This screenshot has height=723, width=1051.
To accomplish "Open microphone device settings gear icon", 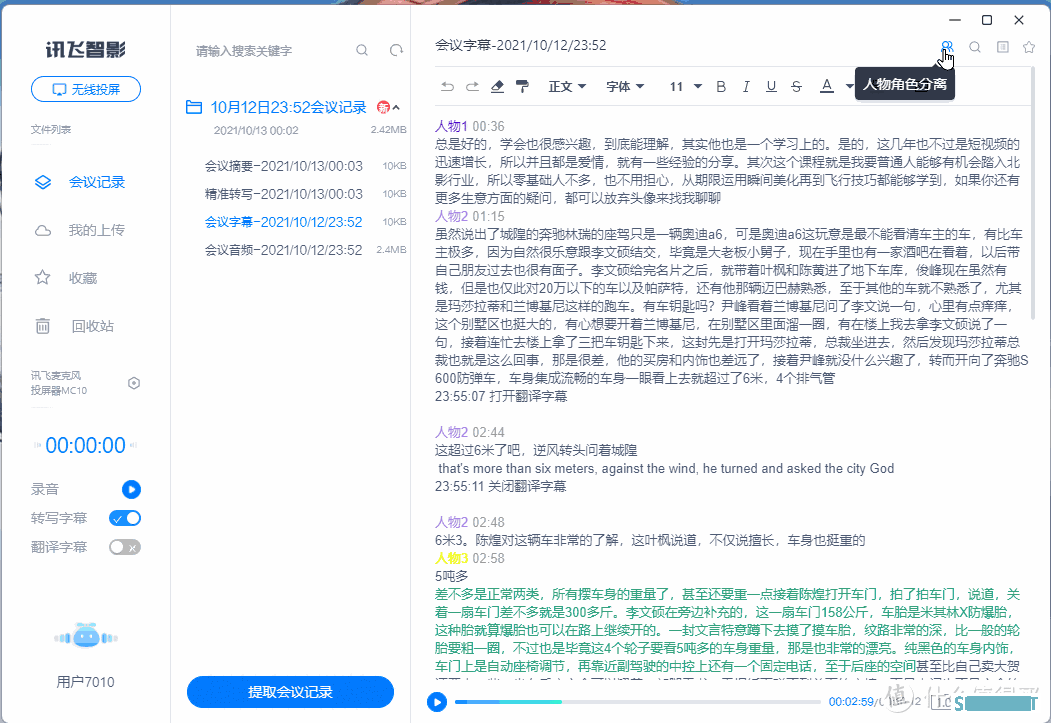I will click(134, 383).
